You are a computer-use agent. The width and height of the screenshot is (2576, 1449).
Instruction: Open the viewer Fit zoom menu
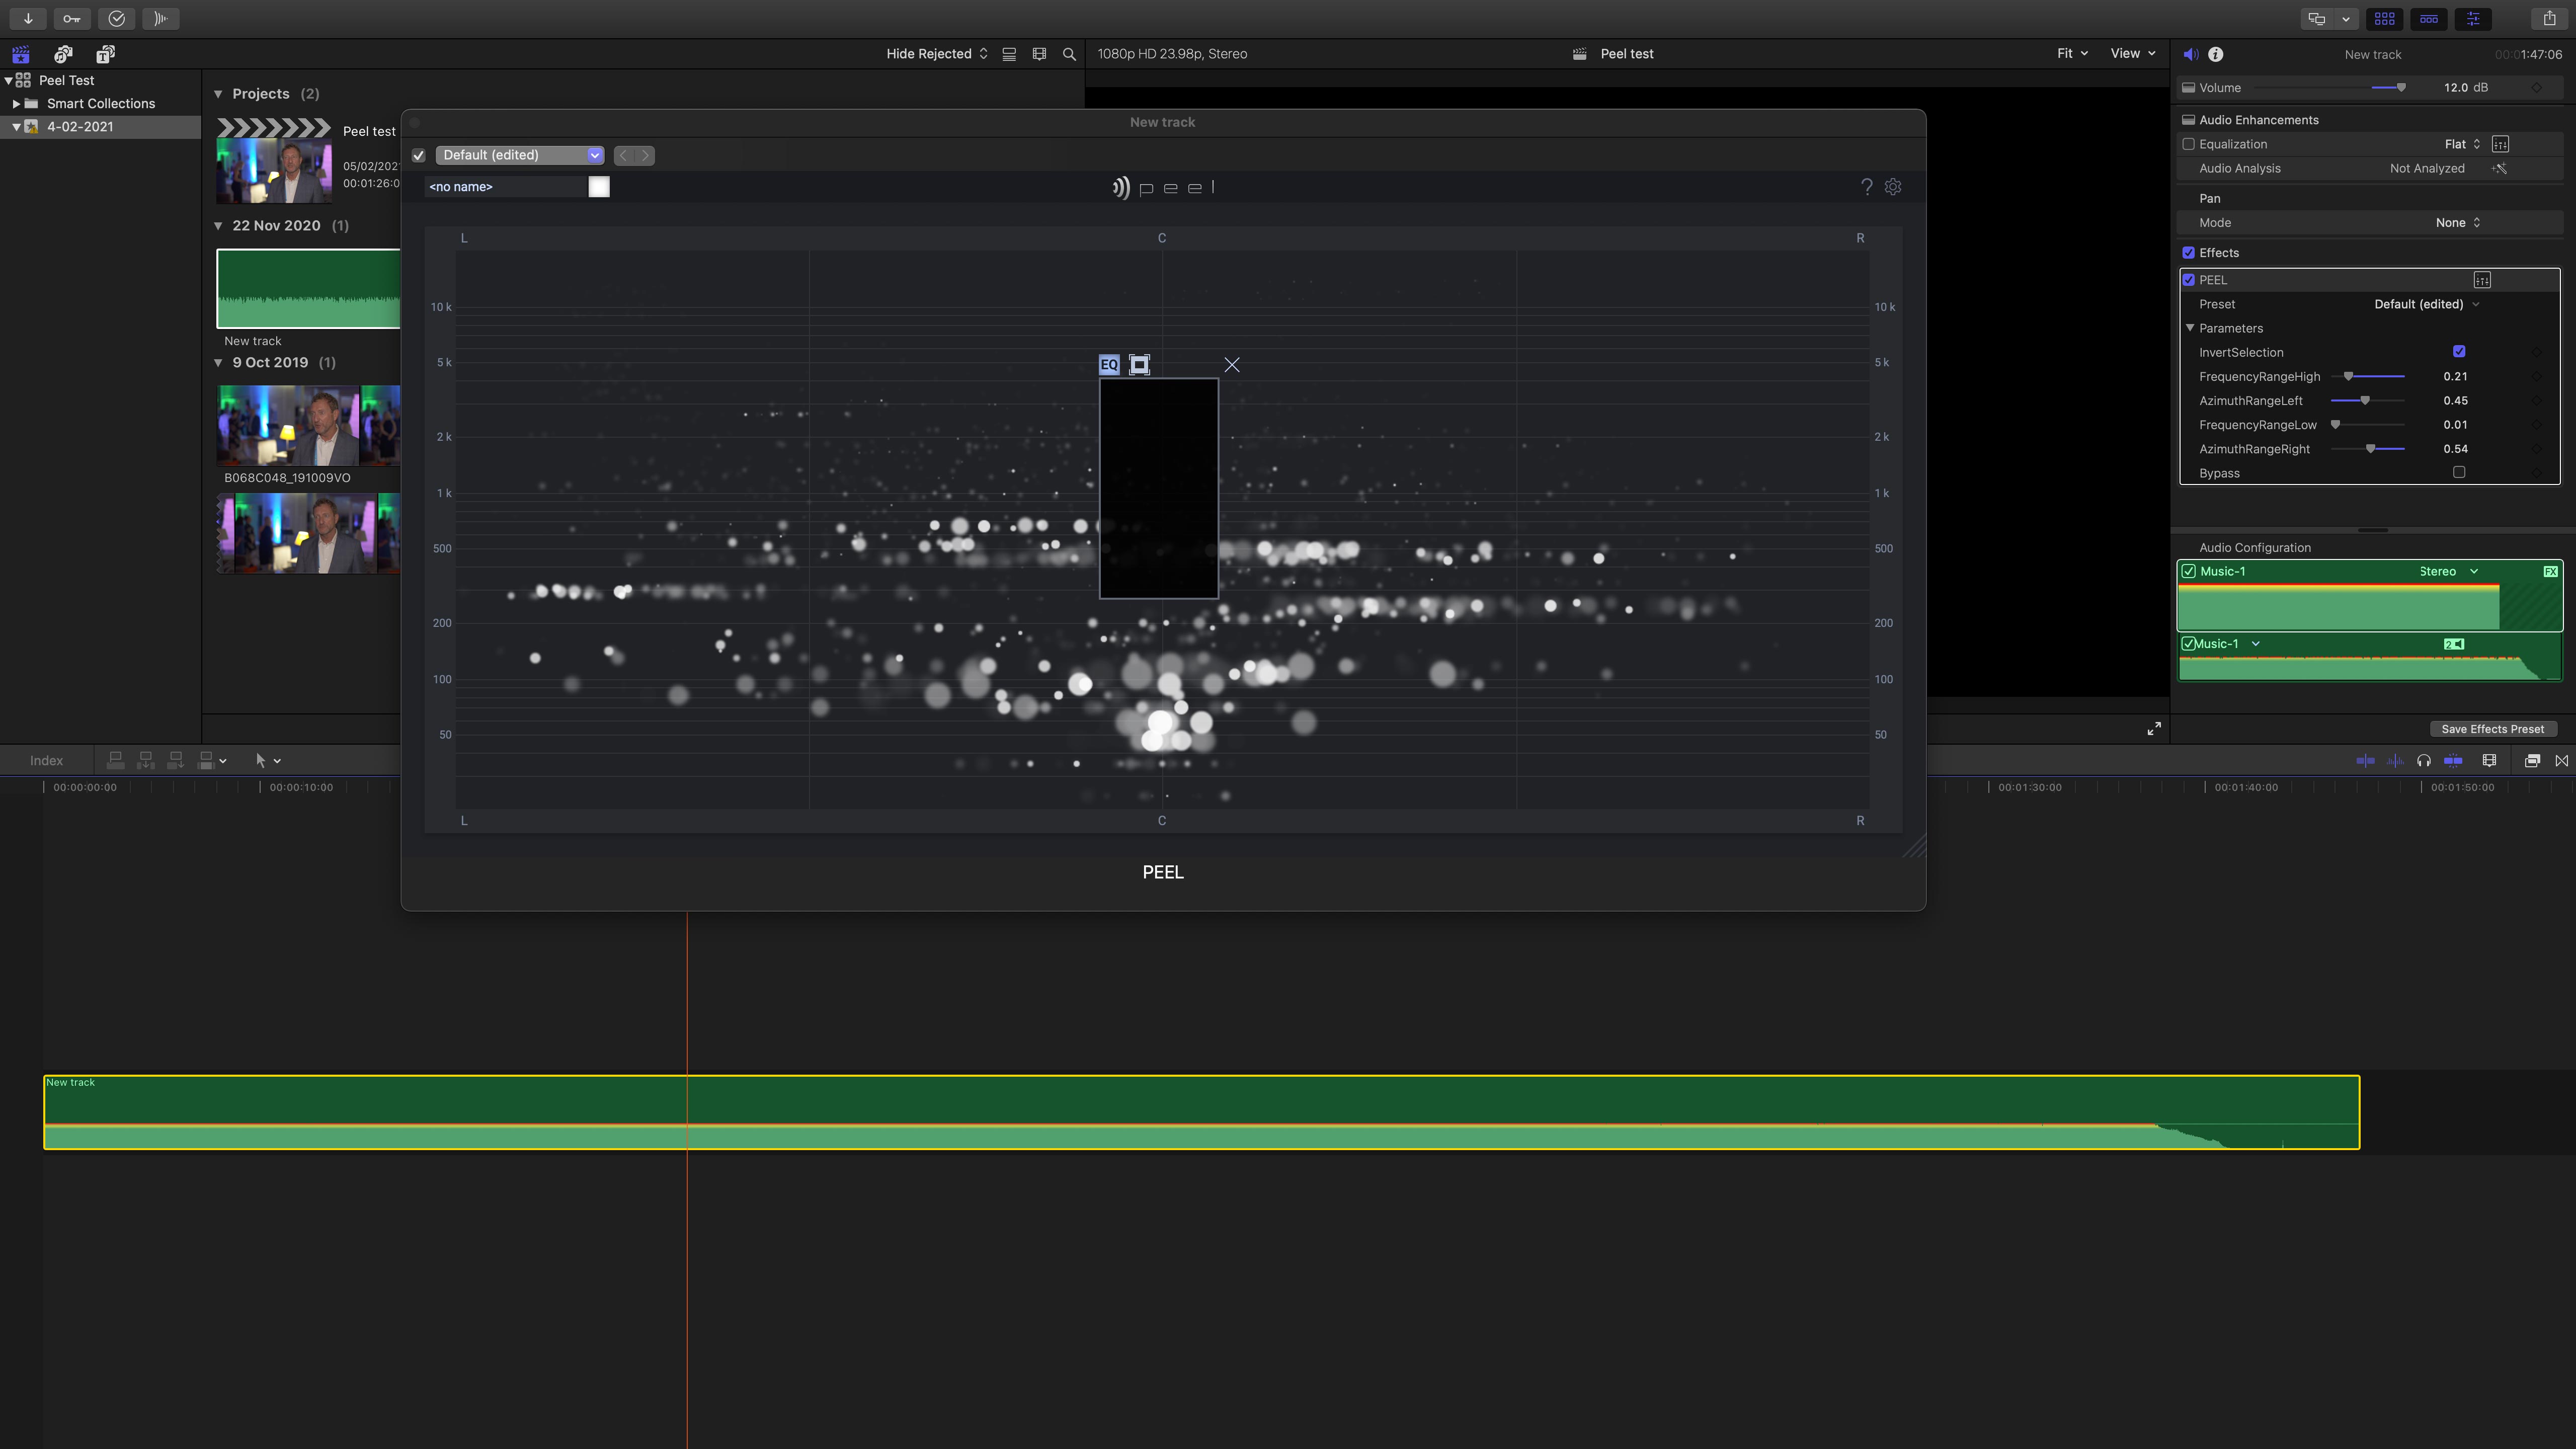(x=2072, y=54)
